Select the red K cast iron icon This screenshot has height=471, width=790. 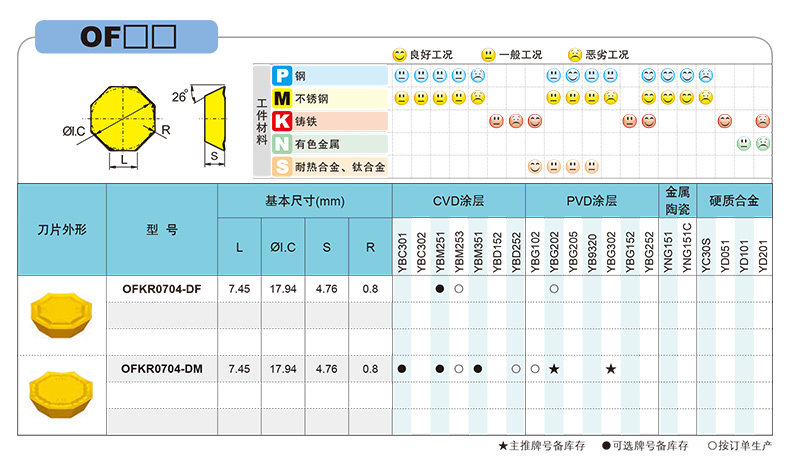(x=282, y=121)
